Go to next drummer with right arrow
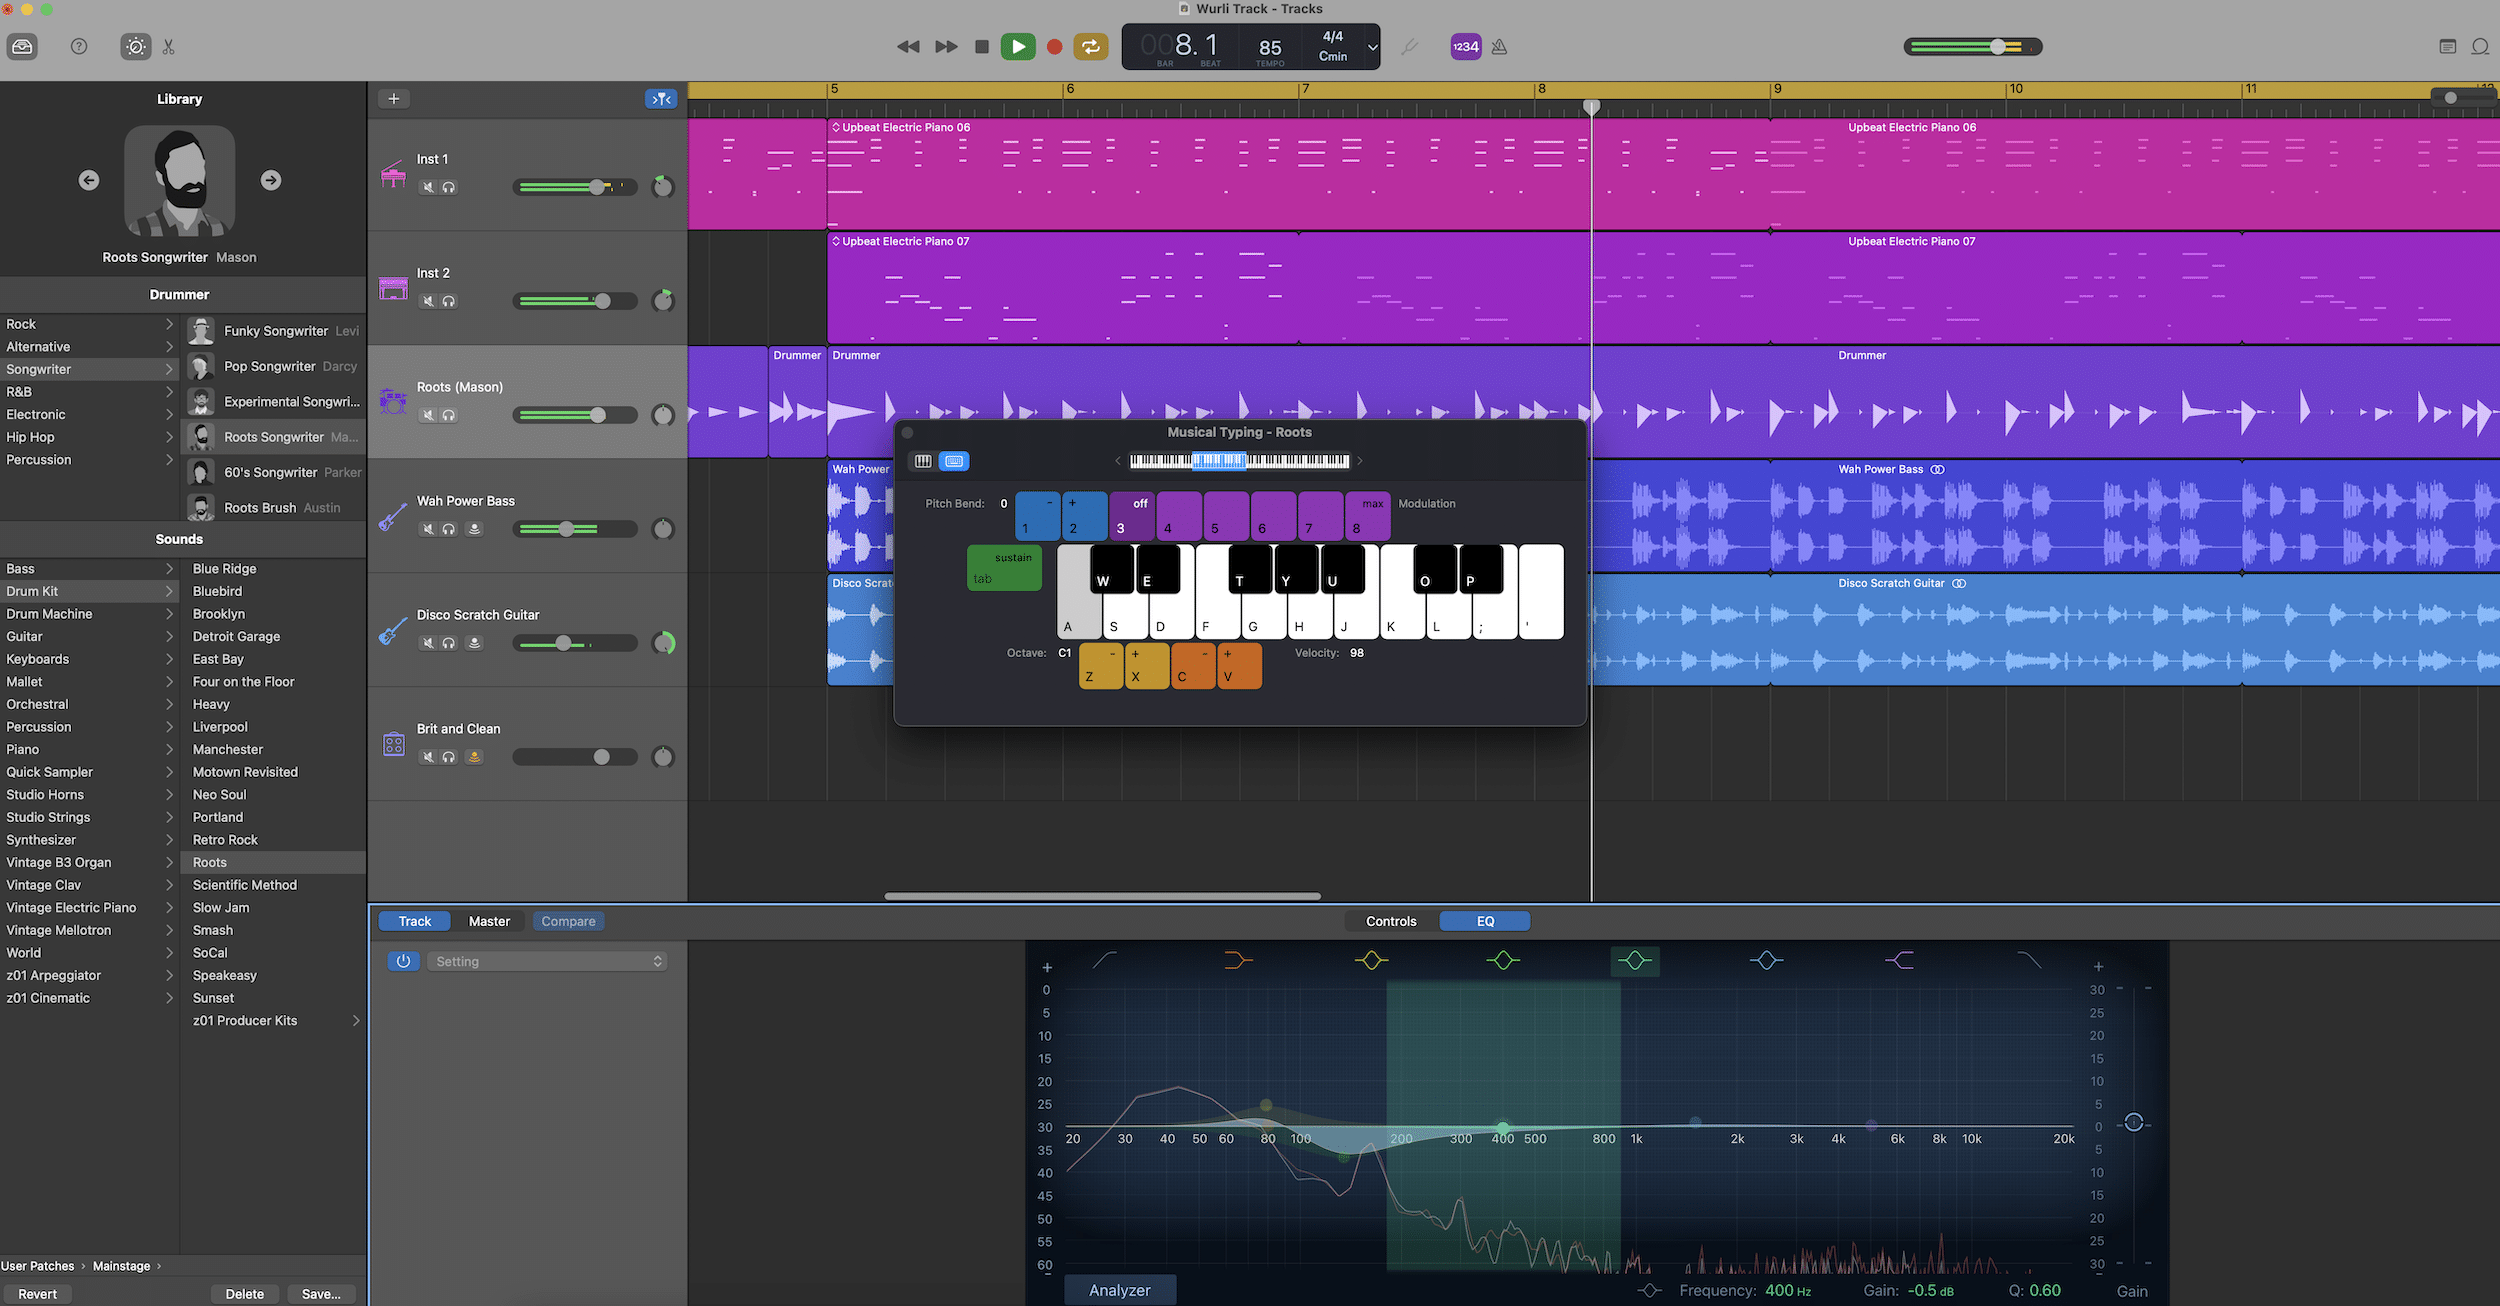 point(271,181)
